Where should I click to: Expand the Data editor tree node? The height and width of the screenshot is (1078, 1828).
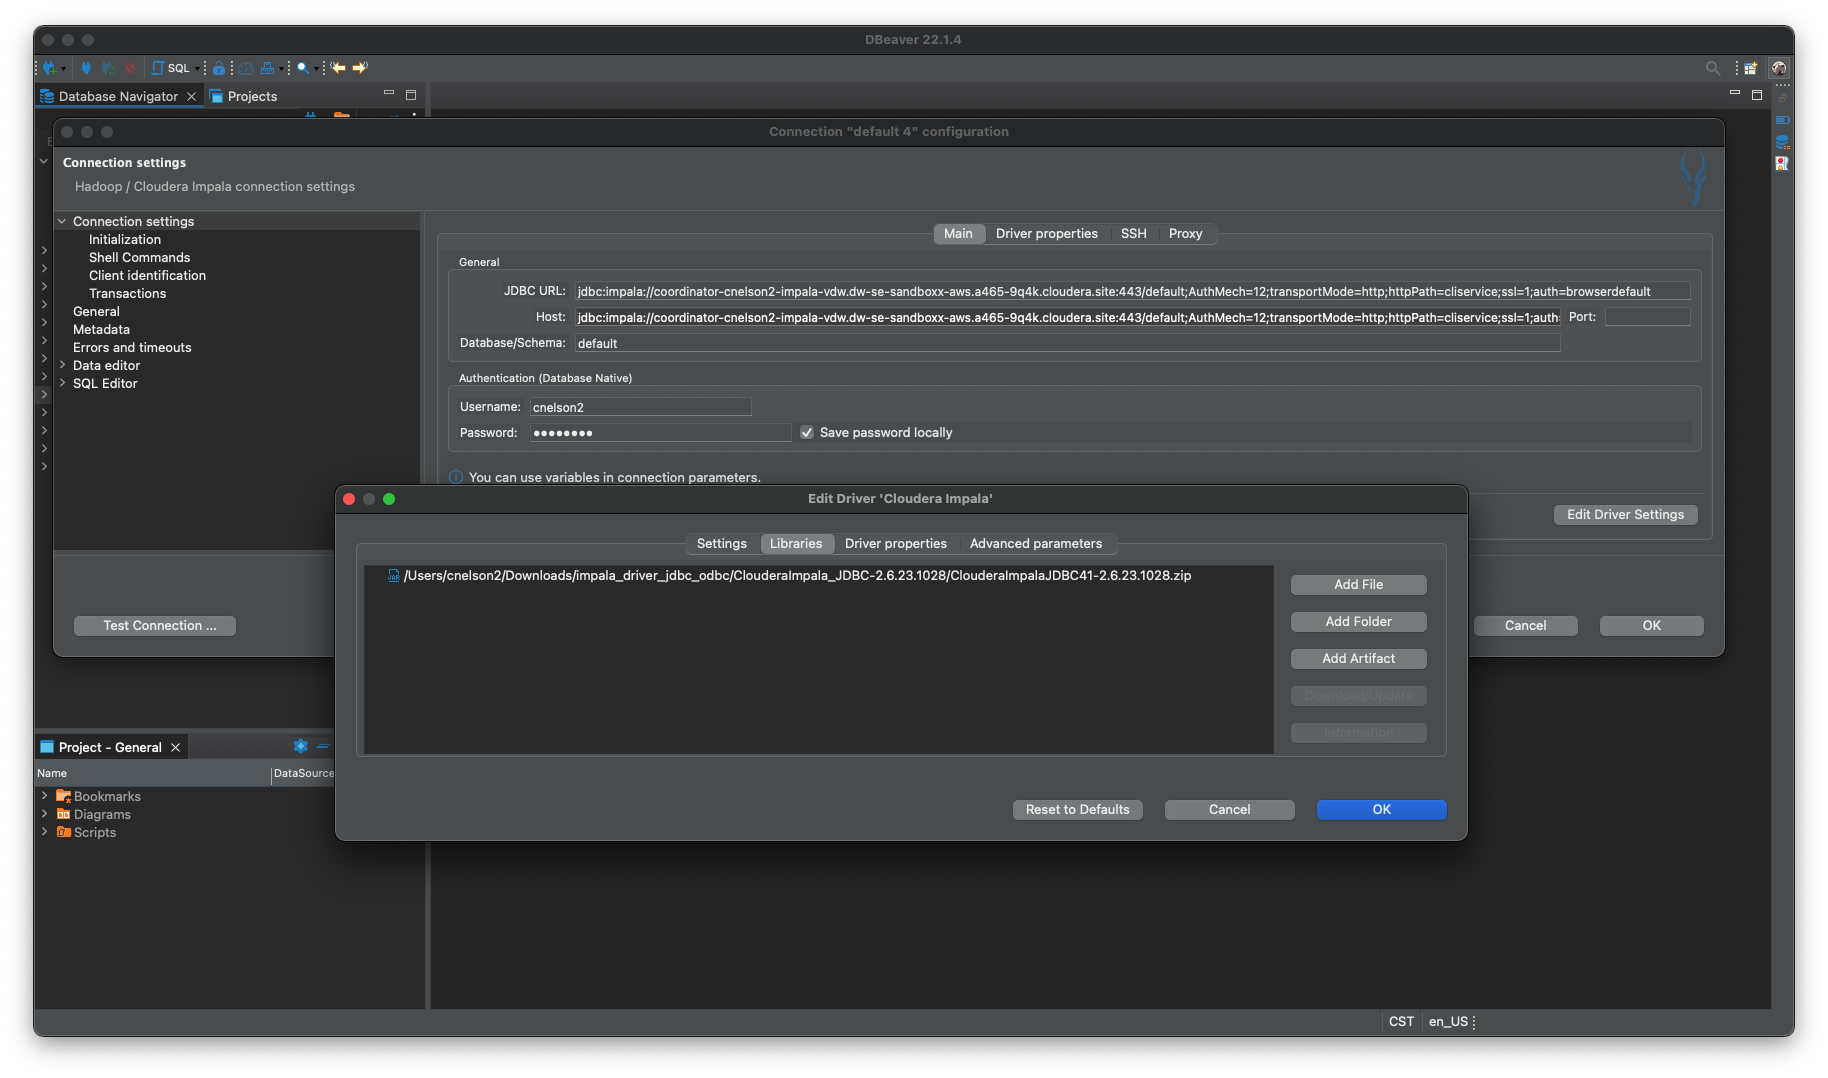(x=62, y=365)
